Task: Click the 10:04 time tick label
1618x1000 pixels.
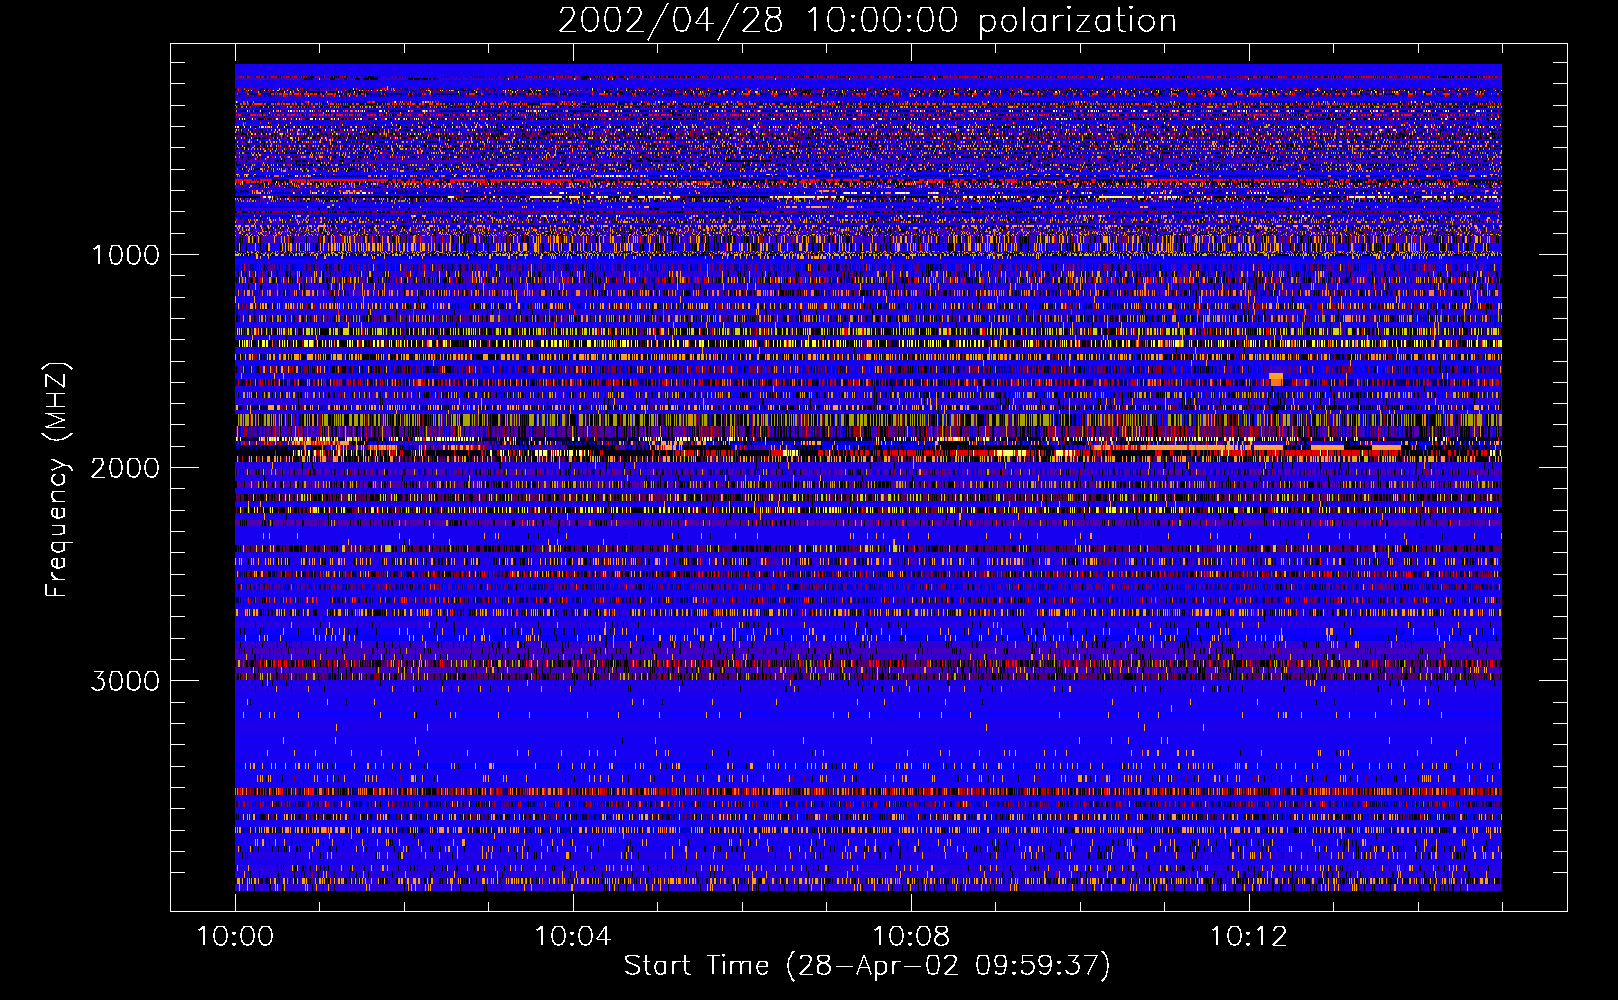Action: coord(573,937)
